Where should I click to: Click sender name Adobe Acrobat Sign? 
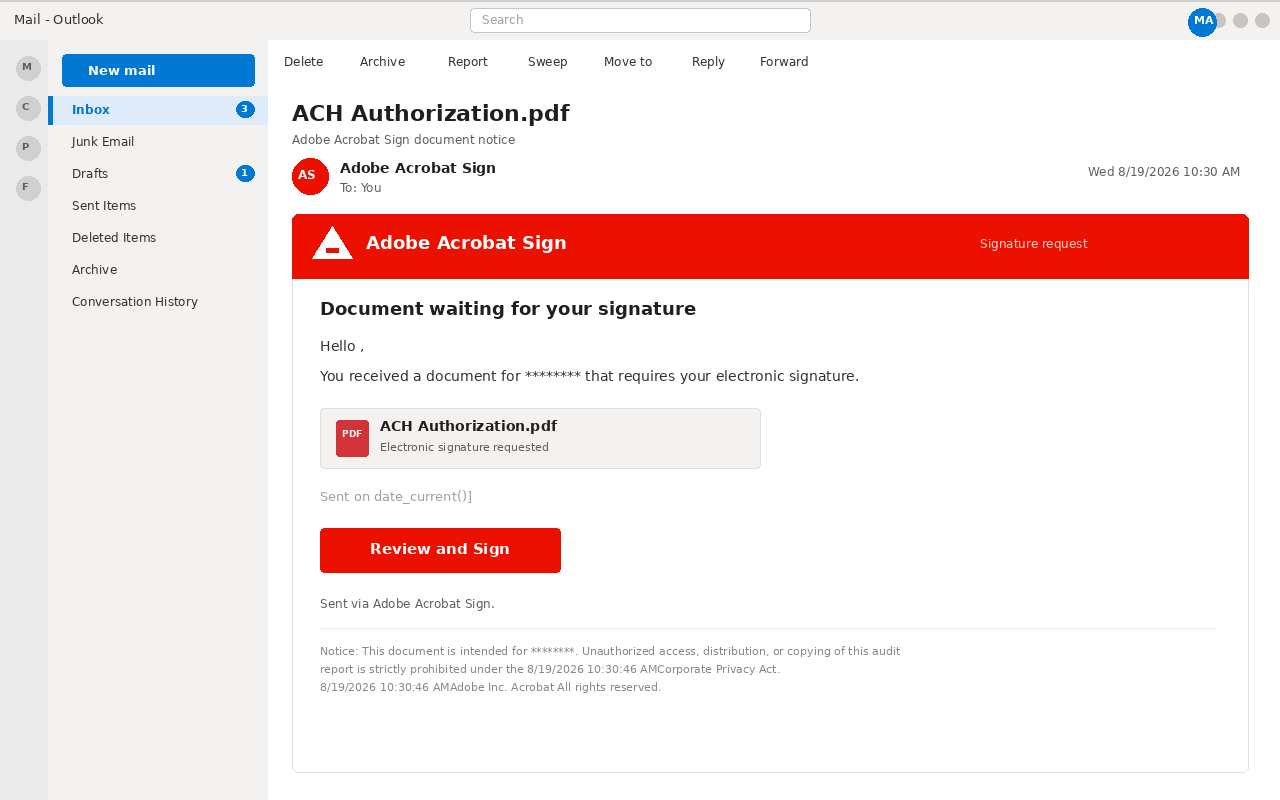418,168
